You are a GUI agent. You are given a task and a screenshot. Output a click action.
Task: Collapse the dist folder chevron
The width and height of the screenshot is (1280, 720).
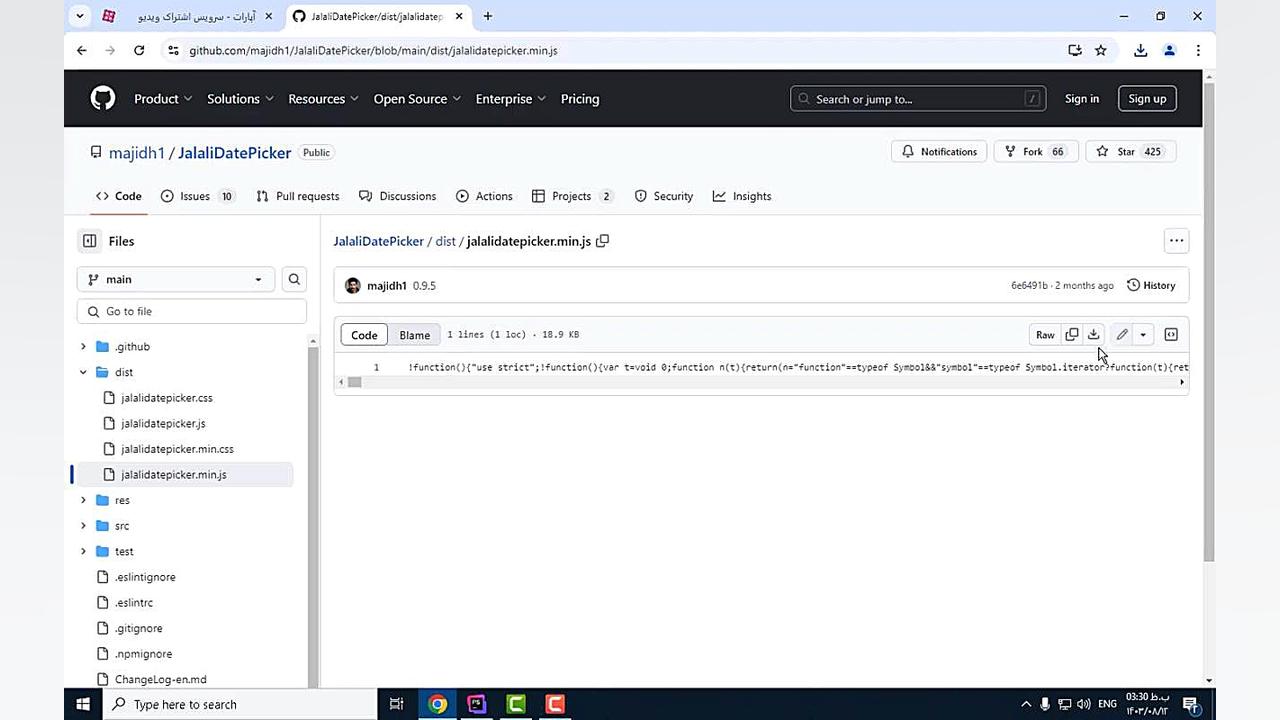tap(83, 372)
